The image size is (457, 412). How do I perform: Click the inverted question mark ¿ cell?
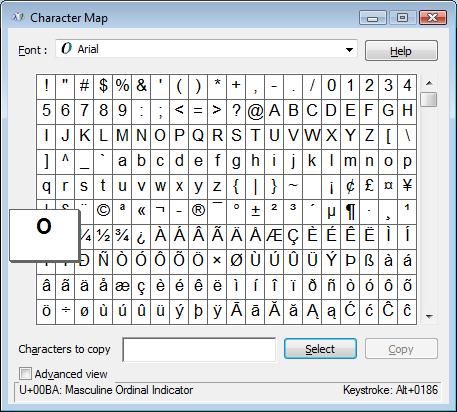point(141,237)
